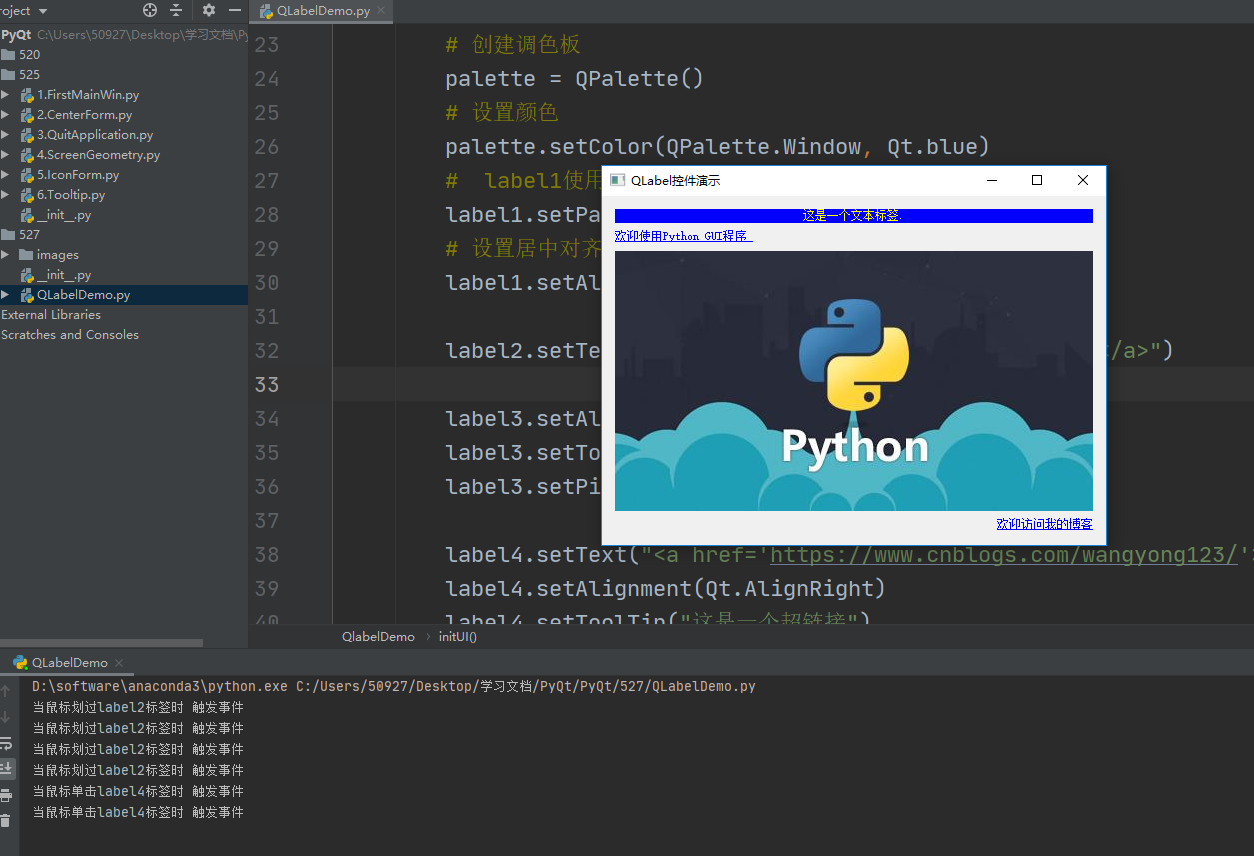Close the QLabel控件演示 window
Viewport: 1254px width, 856px height.
1083,180
